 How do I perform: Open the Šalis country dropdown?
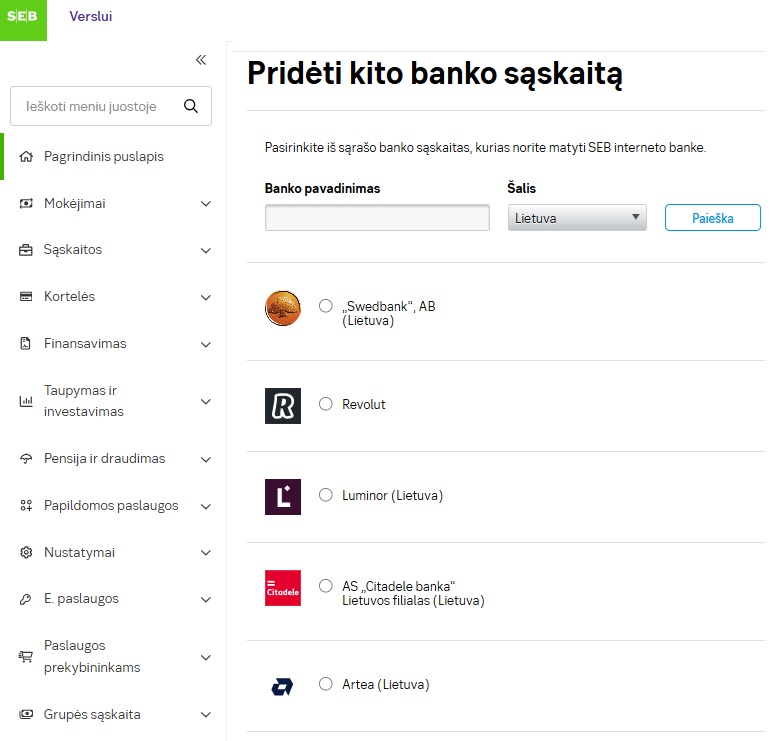point(577,218)
